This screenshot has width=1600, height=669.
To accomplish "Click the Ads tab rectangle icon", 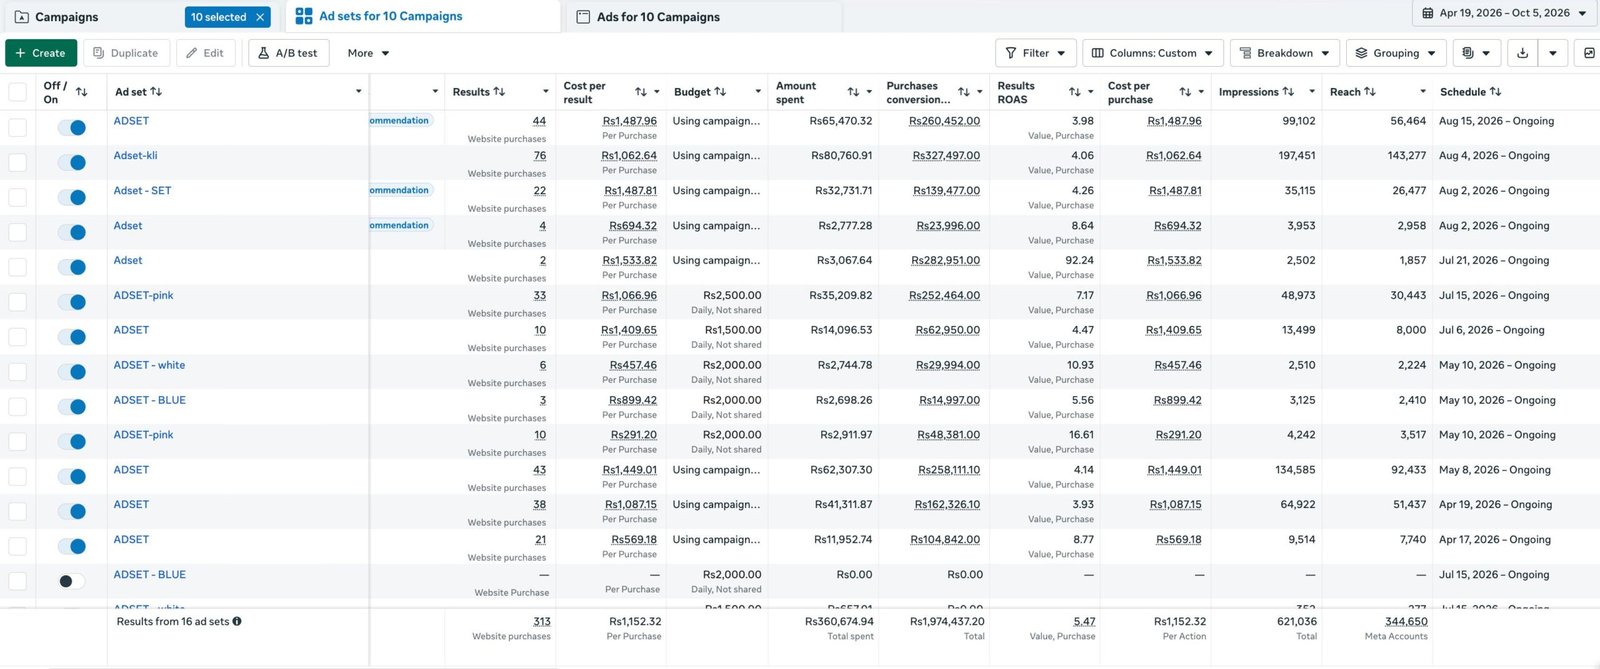I will coord(583,17).
